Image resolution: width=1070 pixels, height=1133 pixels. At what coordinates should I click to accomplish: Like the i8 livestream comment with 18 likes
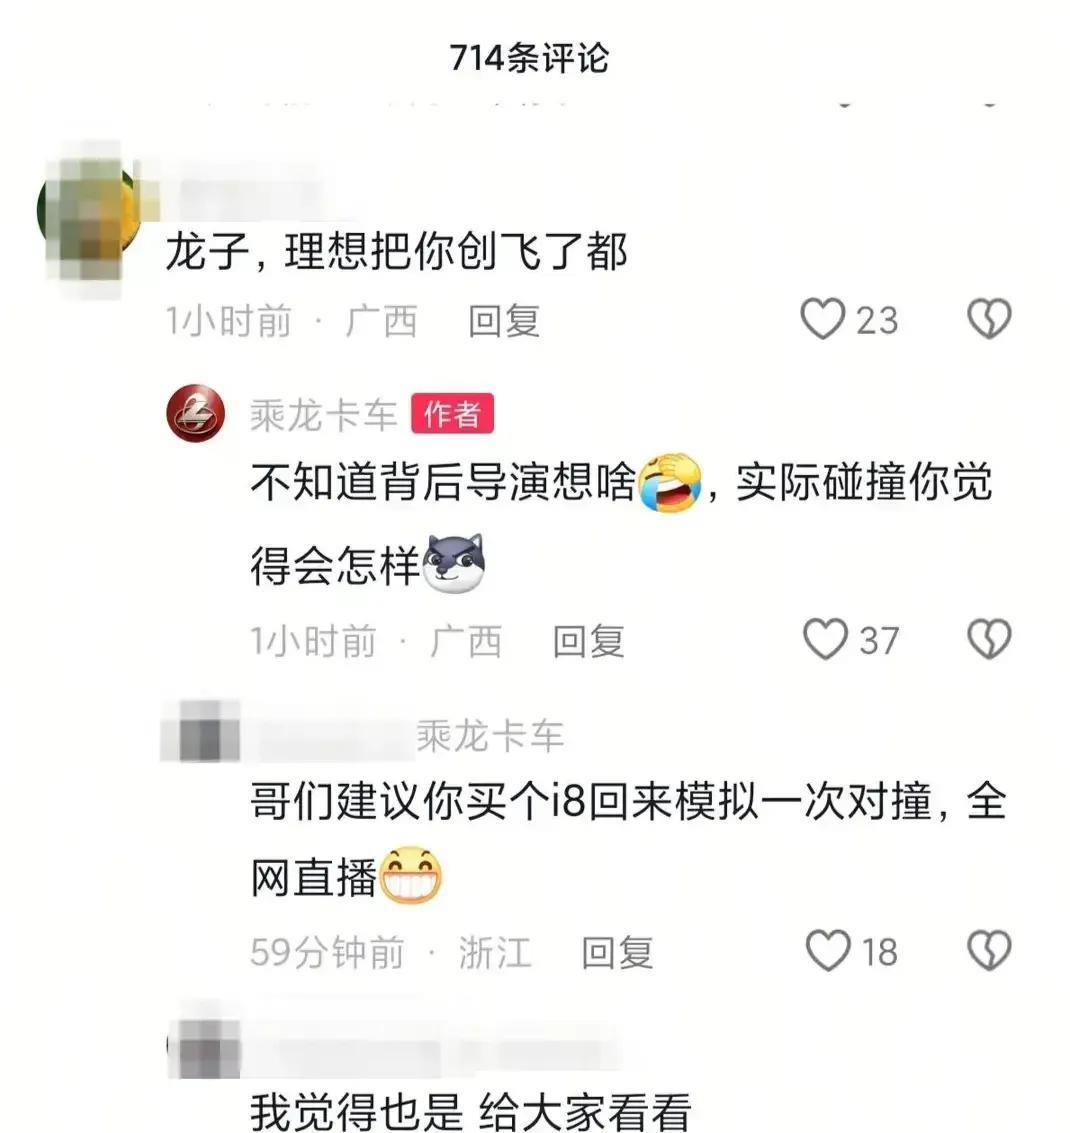point(828,950)
